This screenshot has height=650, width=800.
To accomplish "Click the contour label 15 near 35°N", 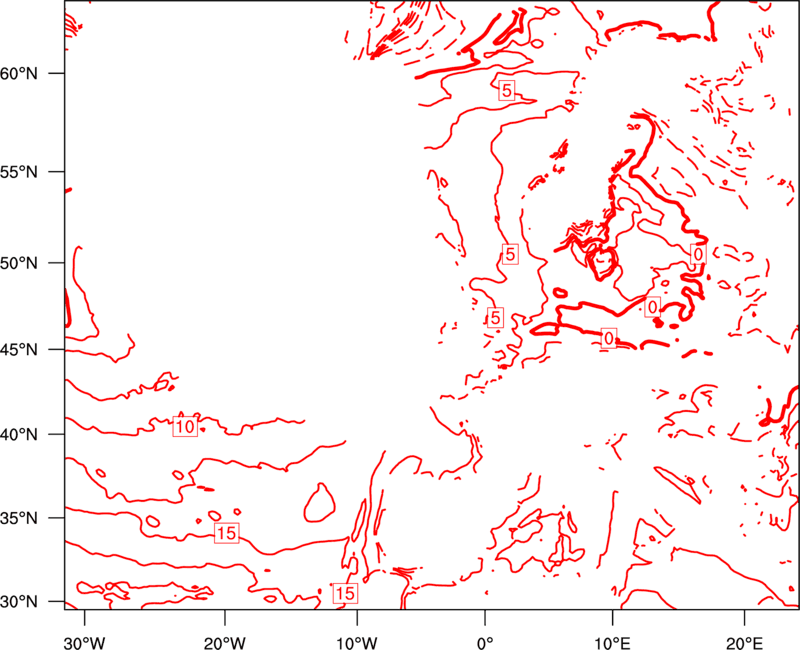I will 227,533.
